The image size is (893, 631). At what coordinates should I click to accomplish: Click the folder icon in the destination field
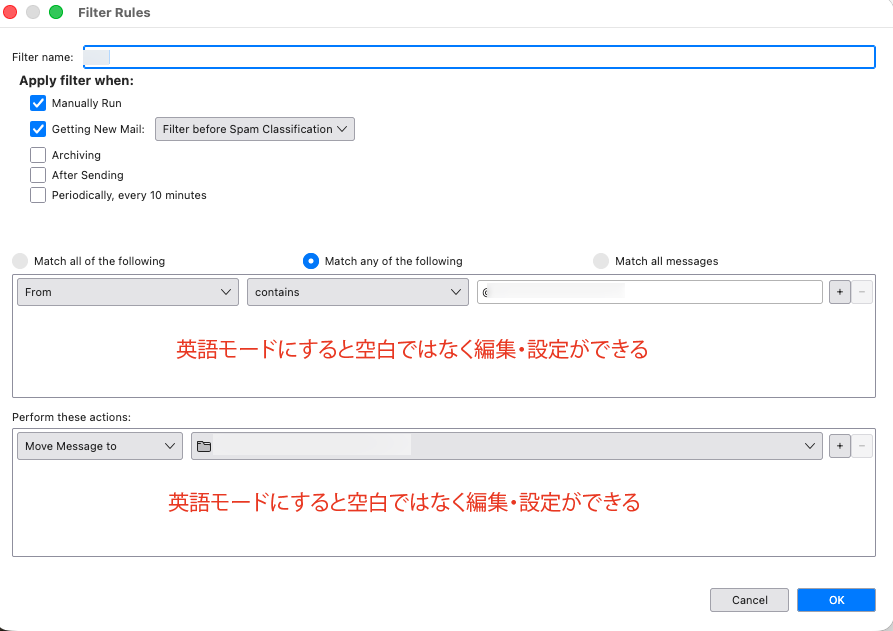204,447
